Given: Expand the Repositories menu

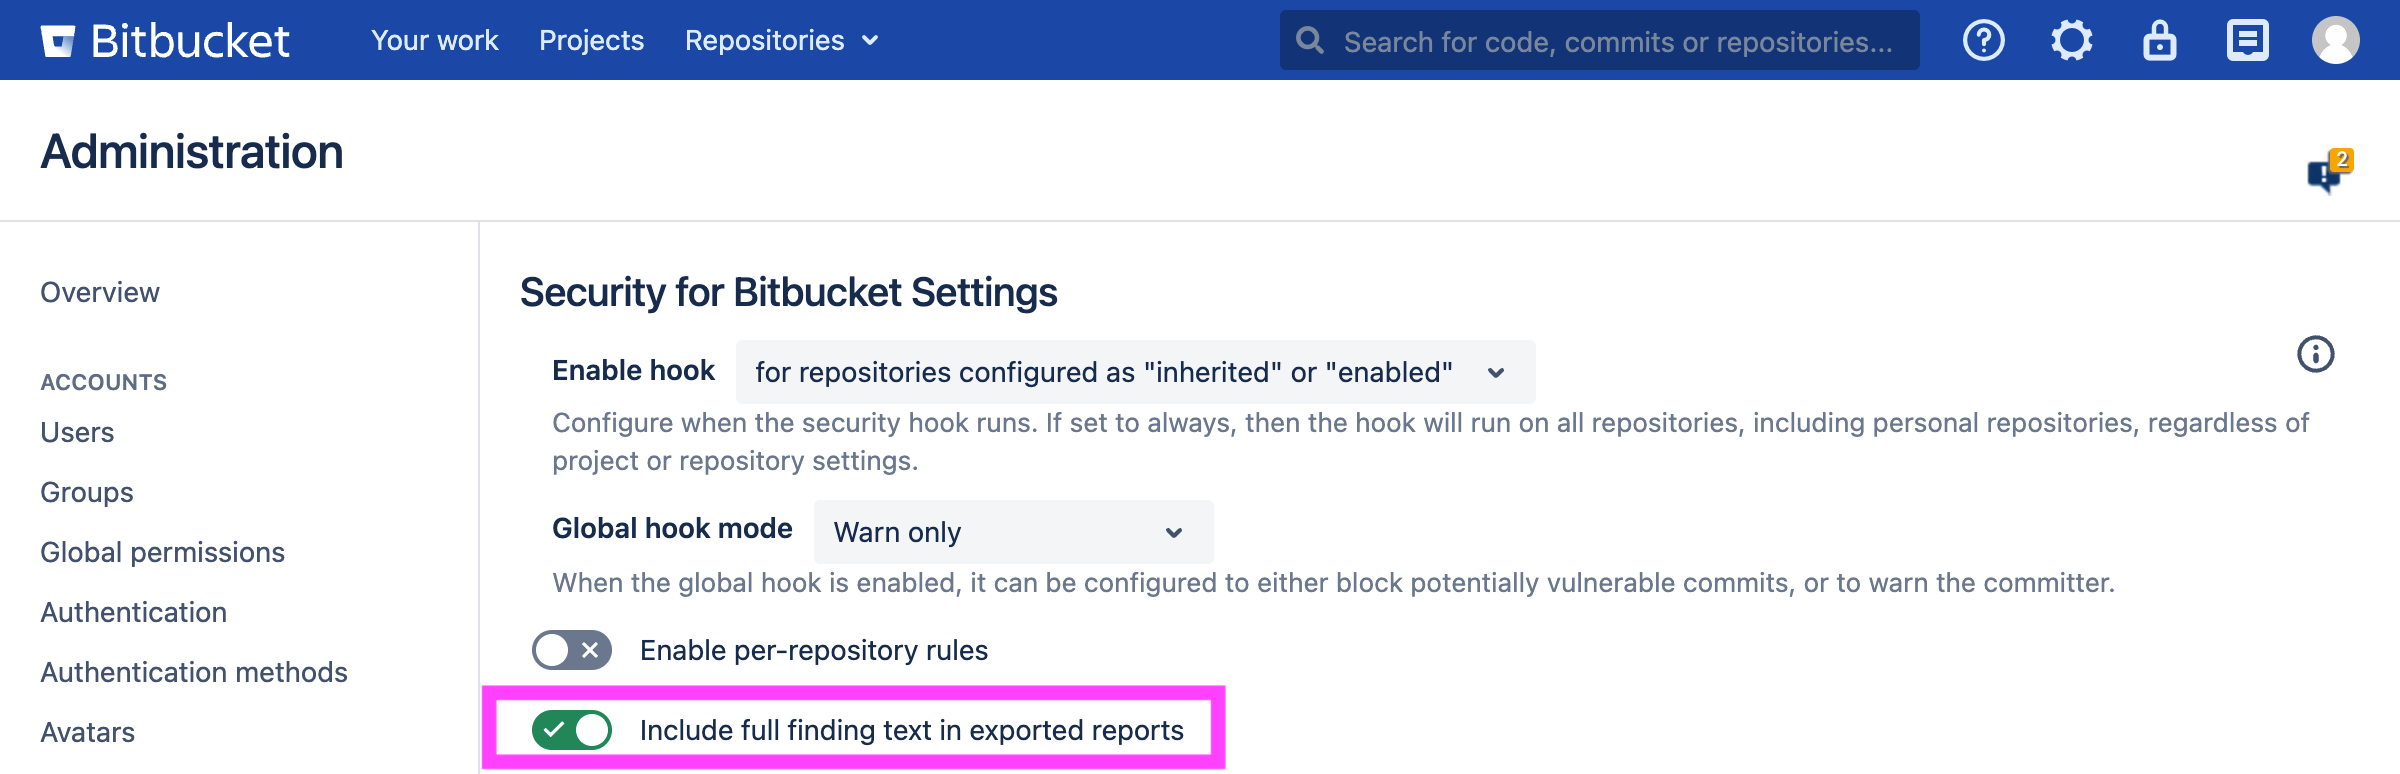Looking at the screenshot, I should [781, 41].
